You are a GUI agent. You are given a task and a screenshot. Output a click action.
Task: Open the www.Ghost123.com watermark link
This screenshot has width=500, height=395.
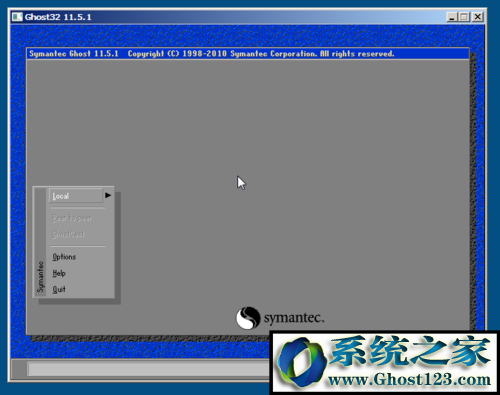(409, 380)
